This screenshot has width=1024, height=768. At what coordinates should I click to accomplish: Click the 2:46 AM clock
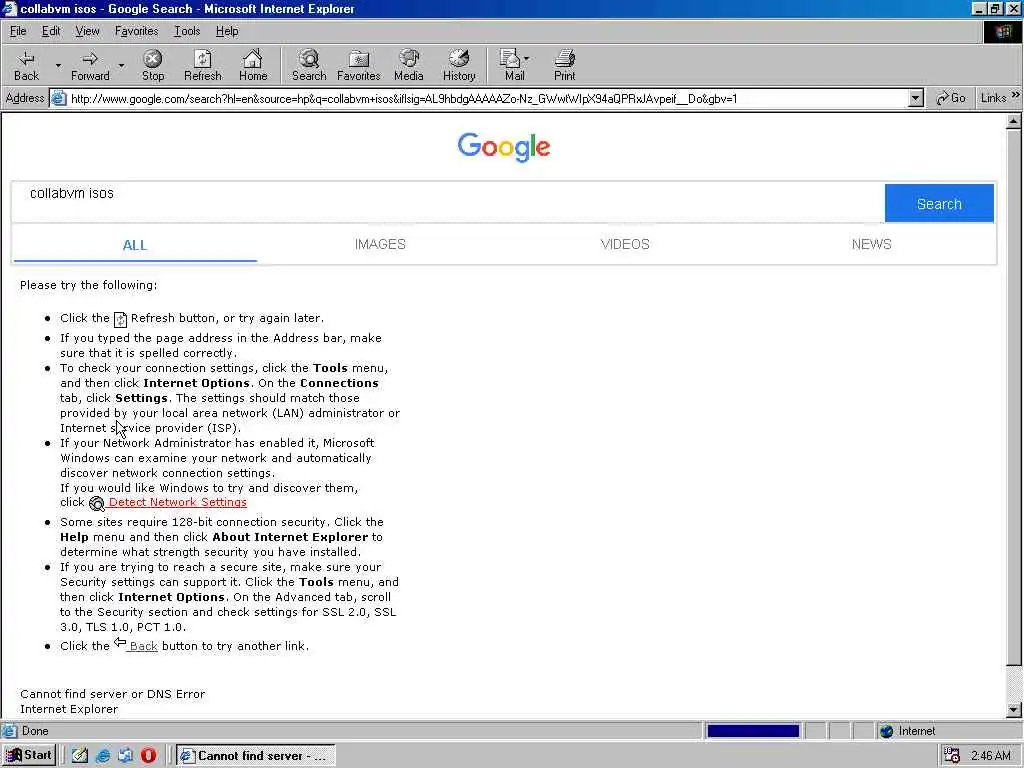point(990,756)
